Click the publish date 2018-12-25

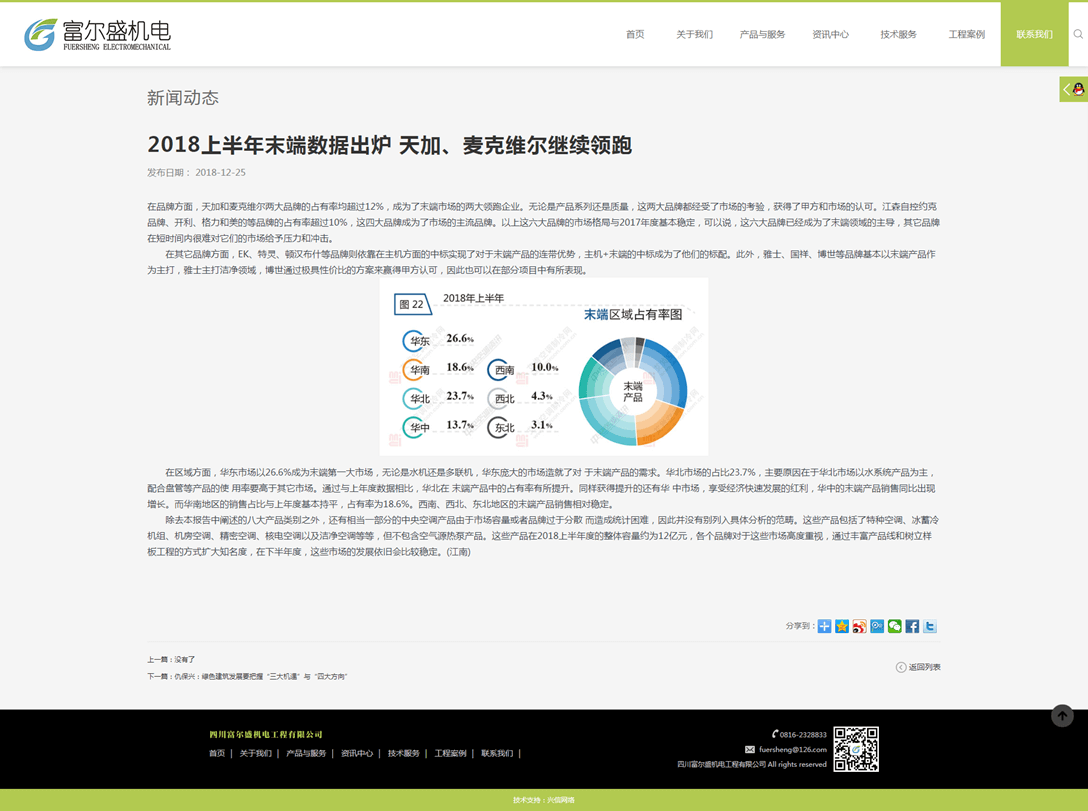tap(221, 172)
